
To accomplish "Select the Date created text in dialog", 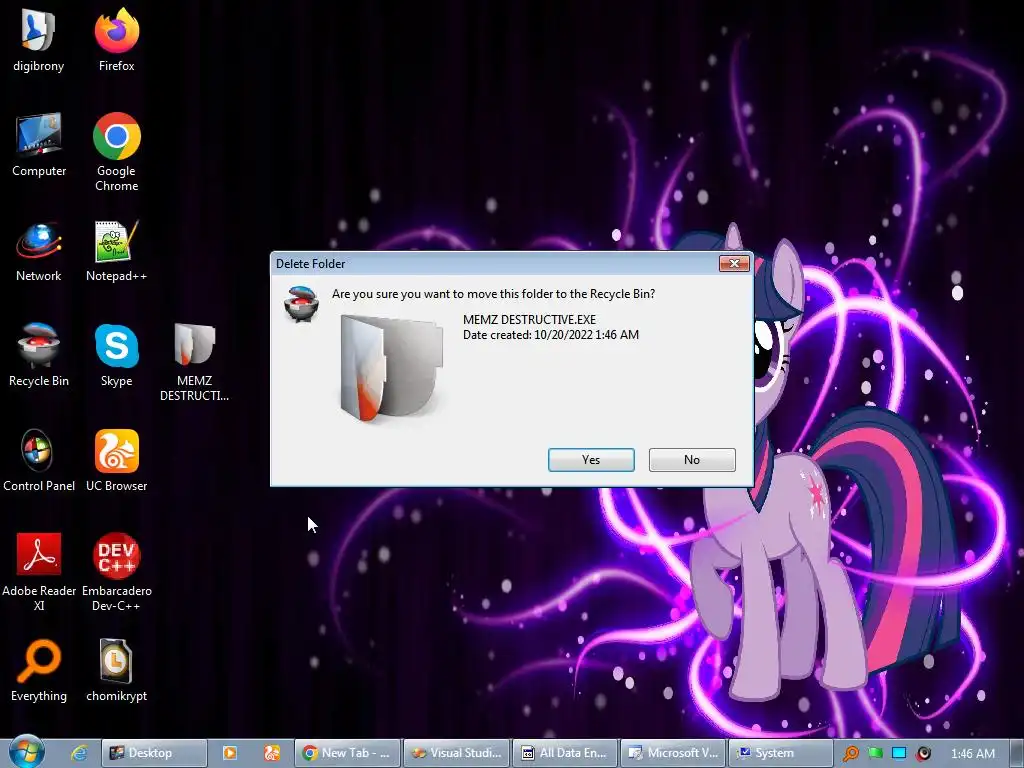I will 551,334.
